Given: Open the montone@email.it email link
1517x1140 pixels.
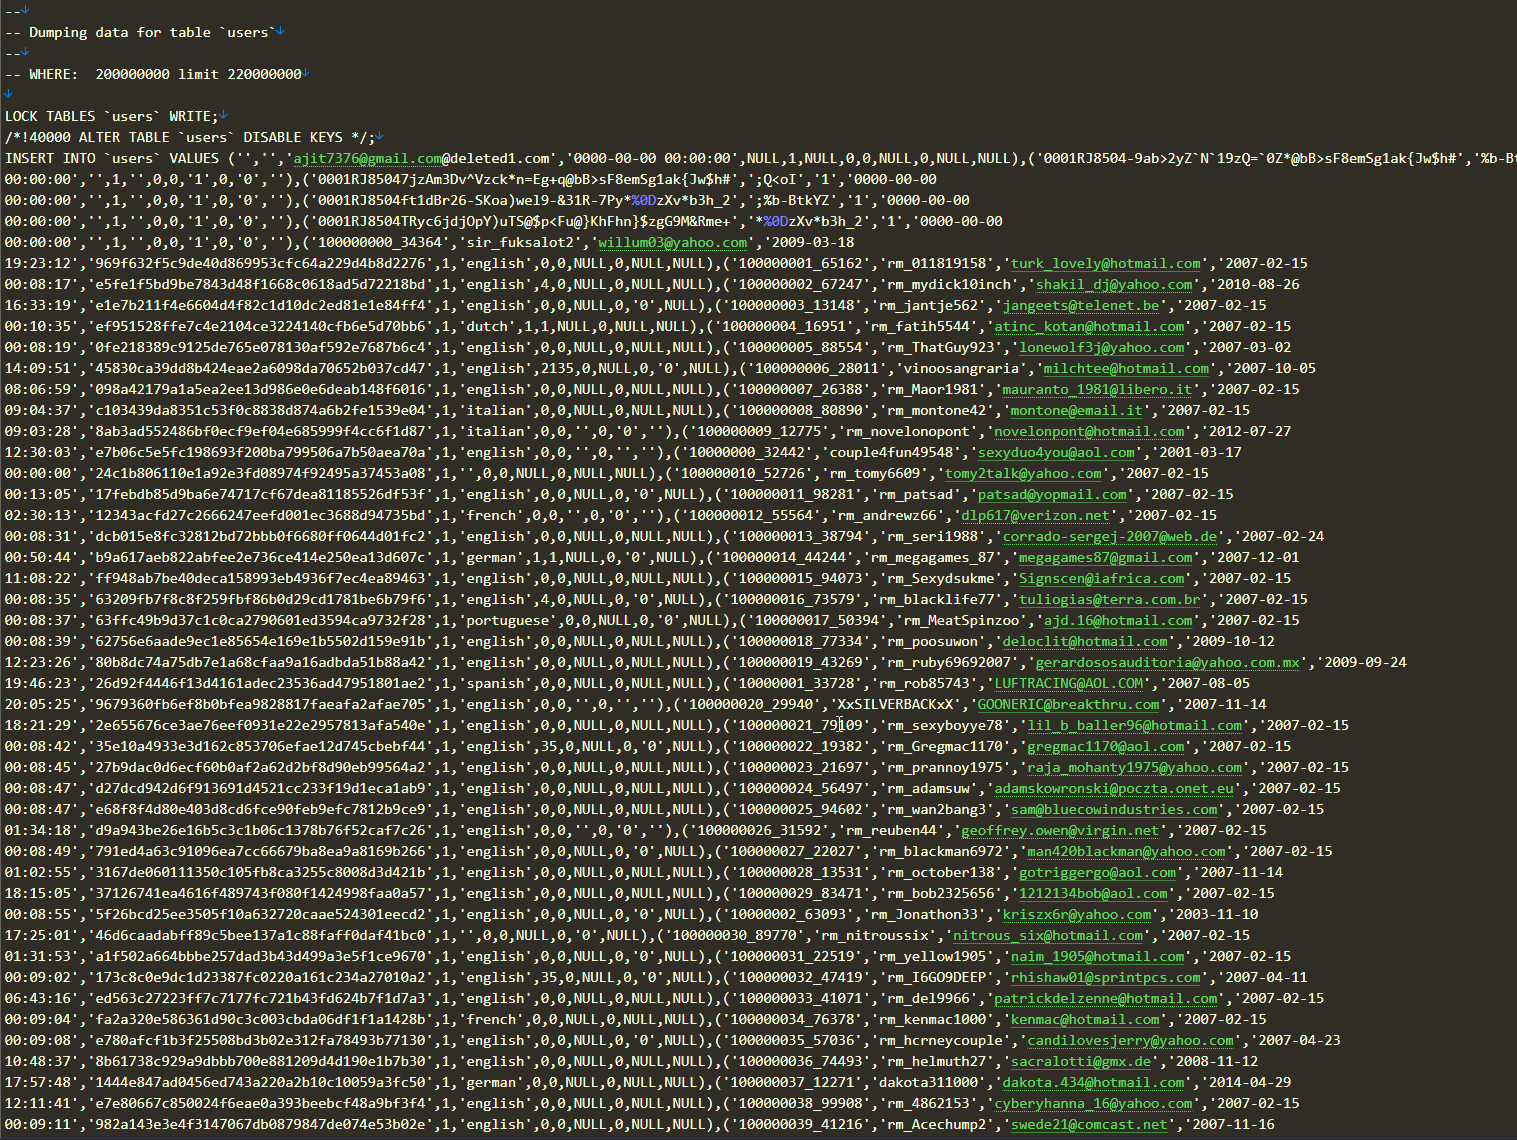Looking at the screenshot, I should pos(1076,410).
